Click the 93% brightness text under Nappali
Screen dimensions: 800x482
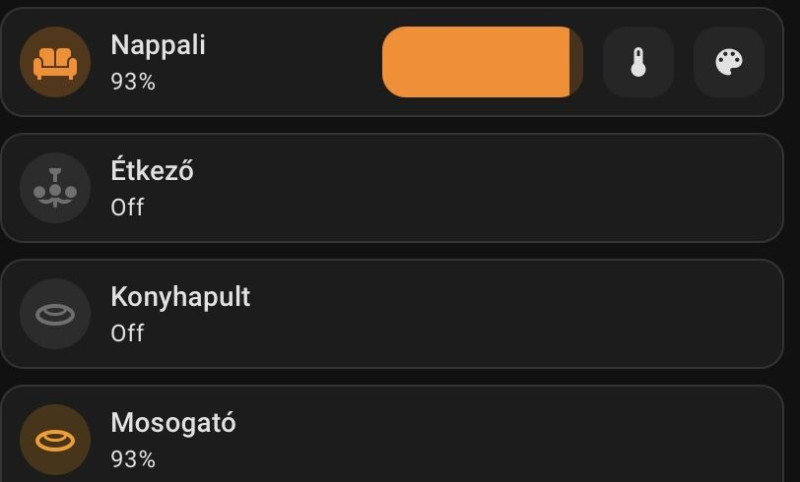(133, 82)
